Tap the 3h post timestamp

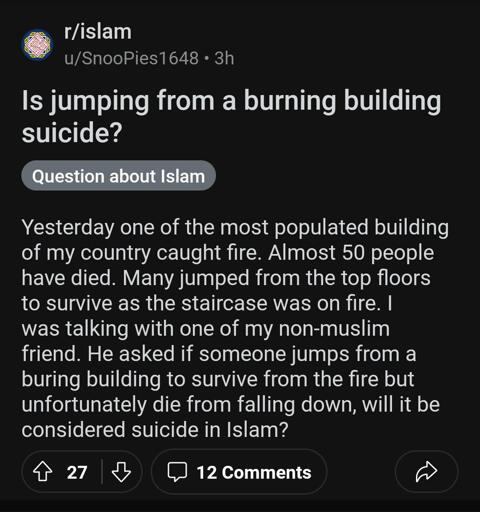(224, 58)
